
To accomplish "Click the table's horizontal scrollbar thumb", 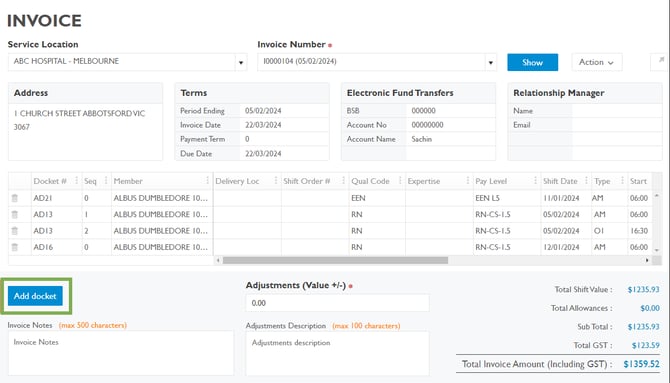I will tap(335, 260).
